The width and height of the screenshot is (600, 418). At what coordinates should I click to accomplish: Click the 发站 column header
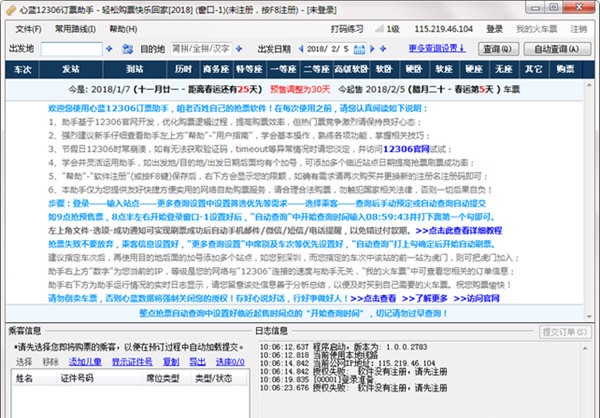pyautogui.click(x=71, y=69)
